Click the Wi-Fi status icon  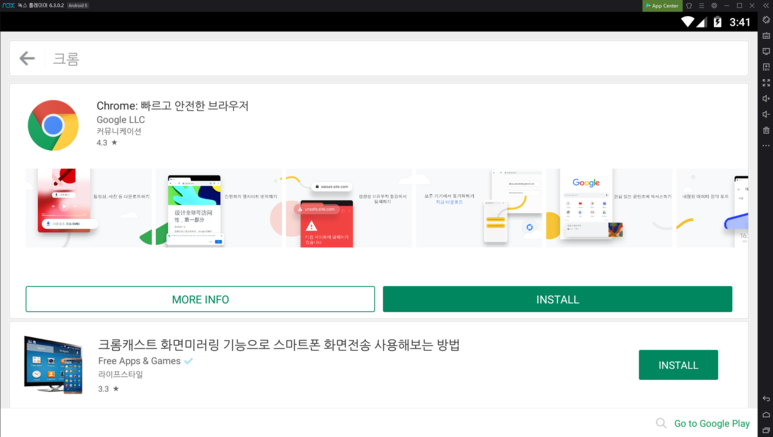pyautogui.click(x=688, y=22)
